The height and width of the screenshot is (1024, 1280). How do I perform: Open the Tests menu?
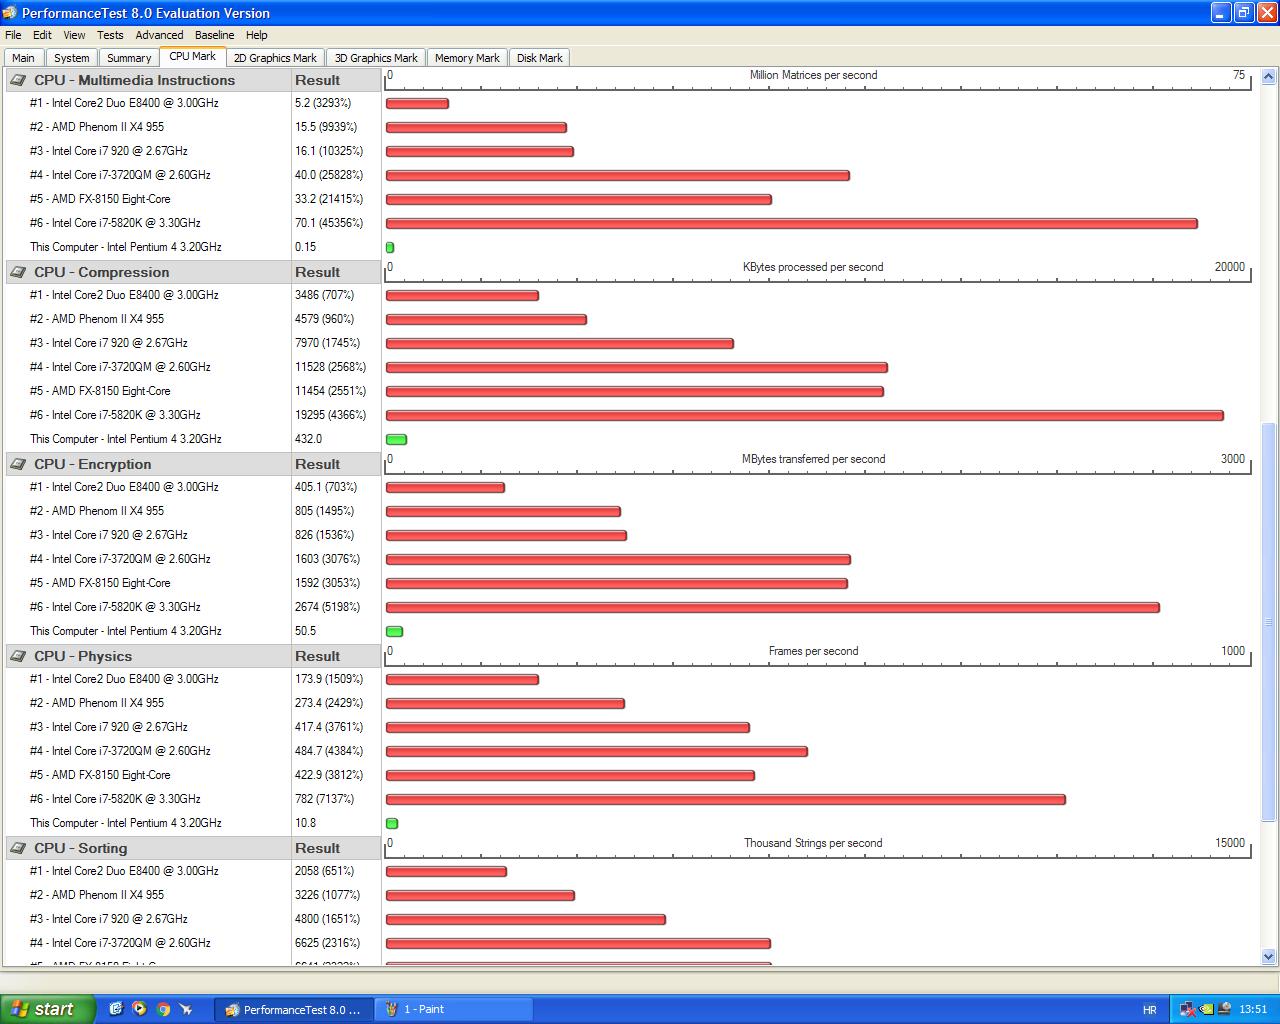pyautogui.click(x=110, y=35)
